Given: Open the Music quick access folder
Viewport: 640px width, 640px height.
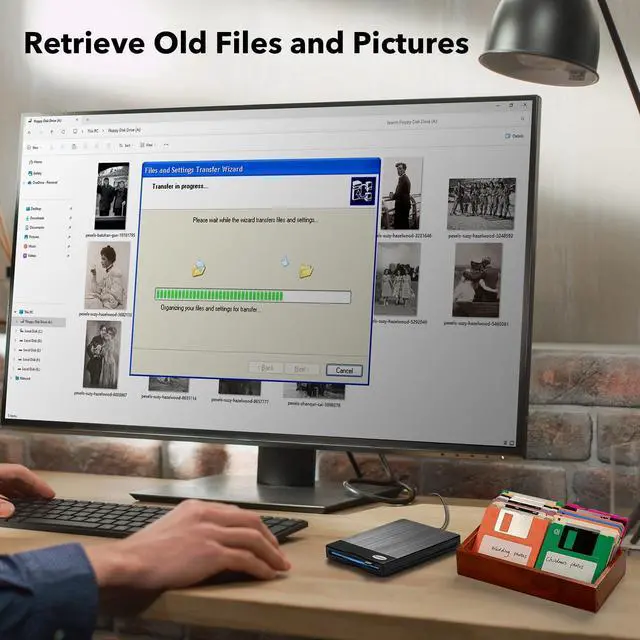Looking at the screenshot, I should coord(34,246).
